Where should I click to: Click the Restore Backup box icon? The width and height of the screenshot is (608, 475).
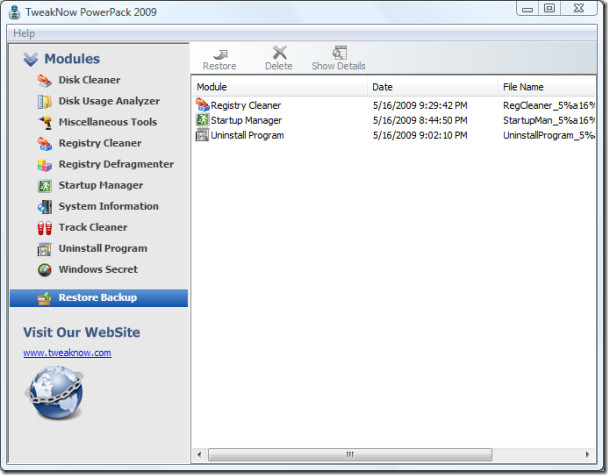[x=45, y=298]
